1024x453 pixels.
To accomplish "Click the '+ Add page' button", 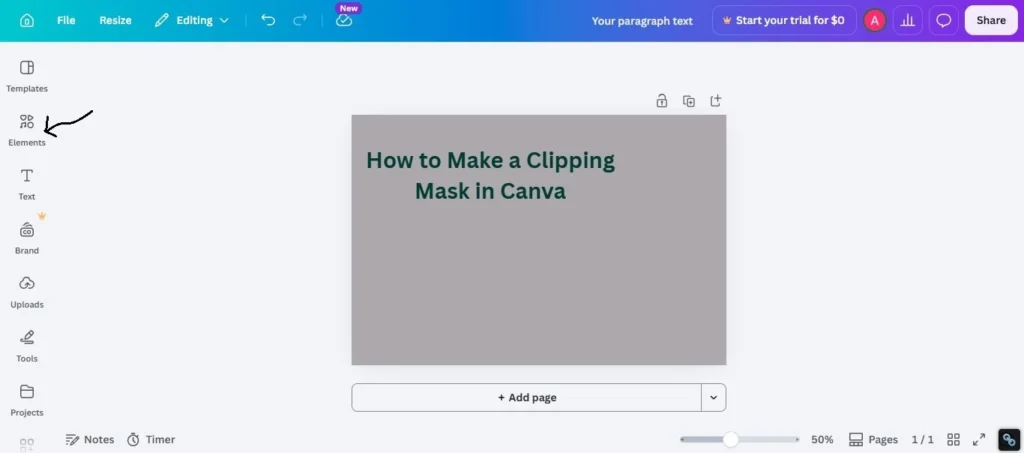I will [x=526, y=398].
